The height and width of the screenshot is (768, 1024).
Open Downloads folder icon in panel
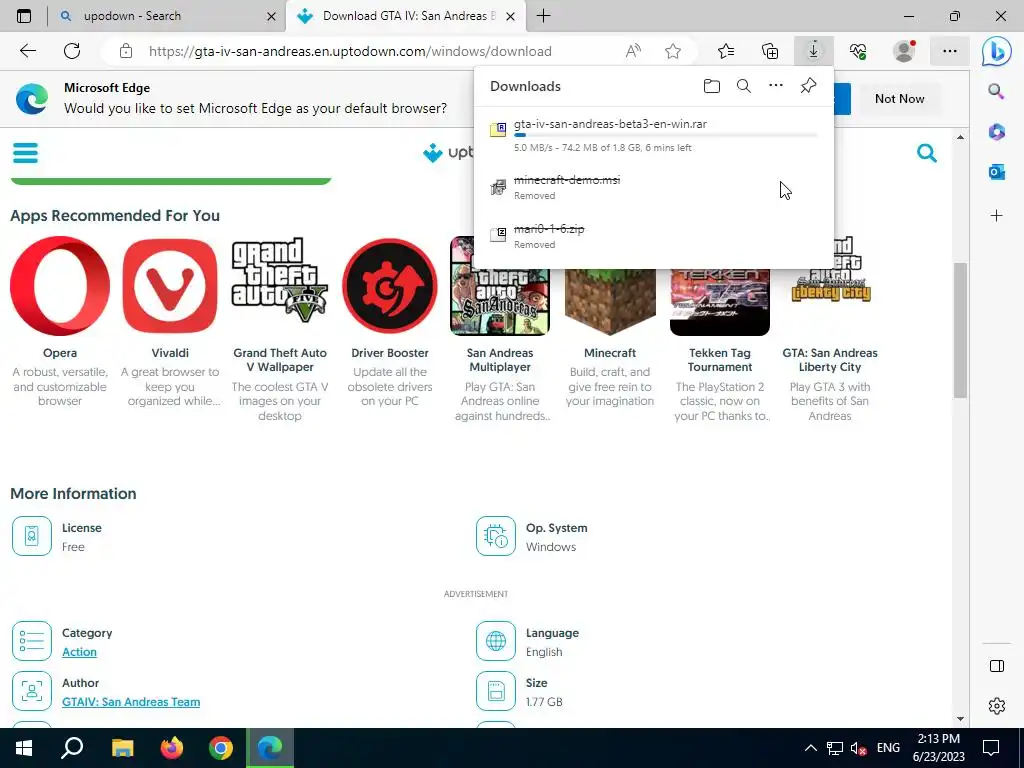(712, 86)
